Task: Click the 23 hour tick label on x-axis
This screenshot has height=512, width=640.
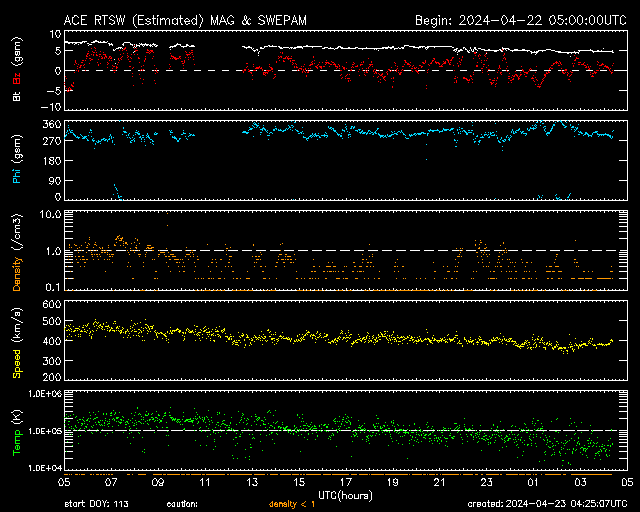Action: (487, 481)
